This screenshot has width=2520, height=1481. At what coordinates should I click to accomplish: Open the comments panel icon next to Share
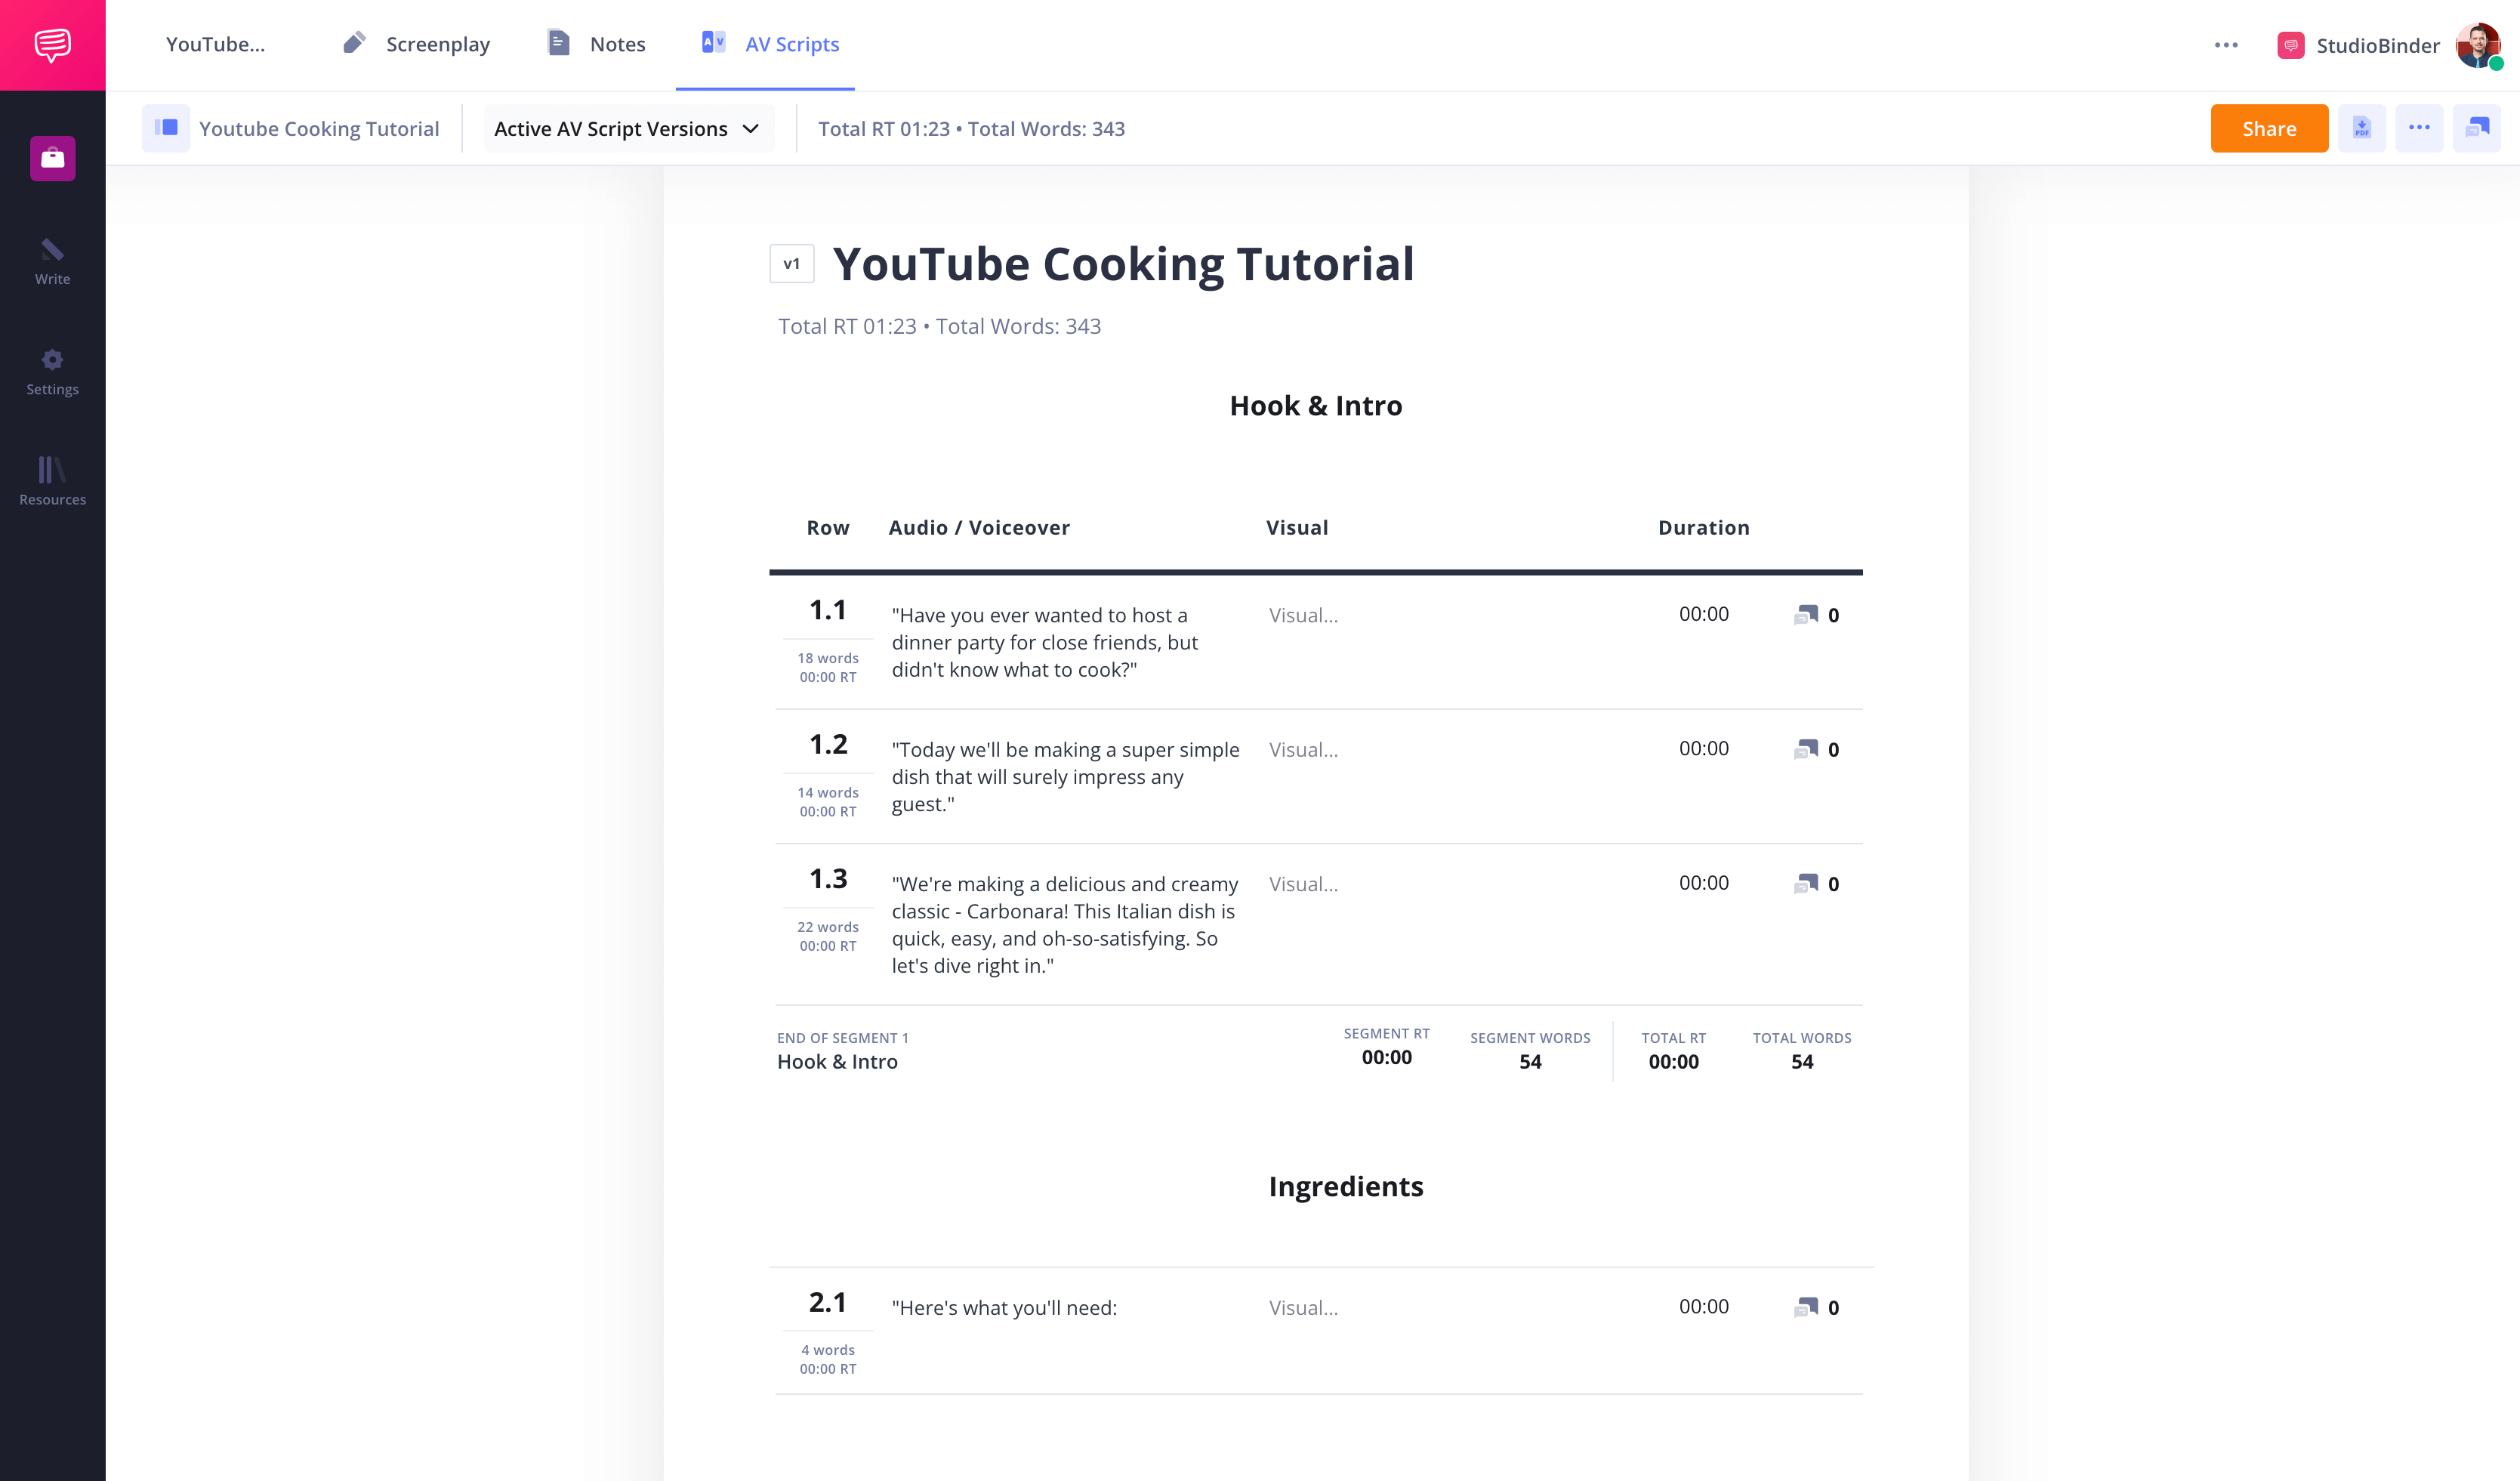(2476, 128)
